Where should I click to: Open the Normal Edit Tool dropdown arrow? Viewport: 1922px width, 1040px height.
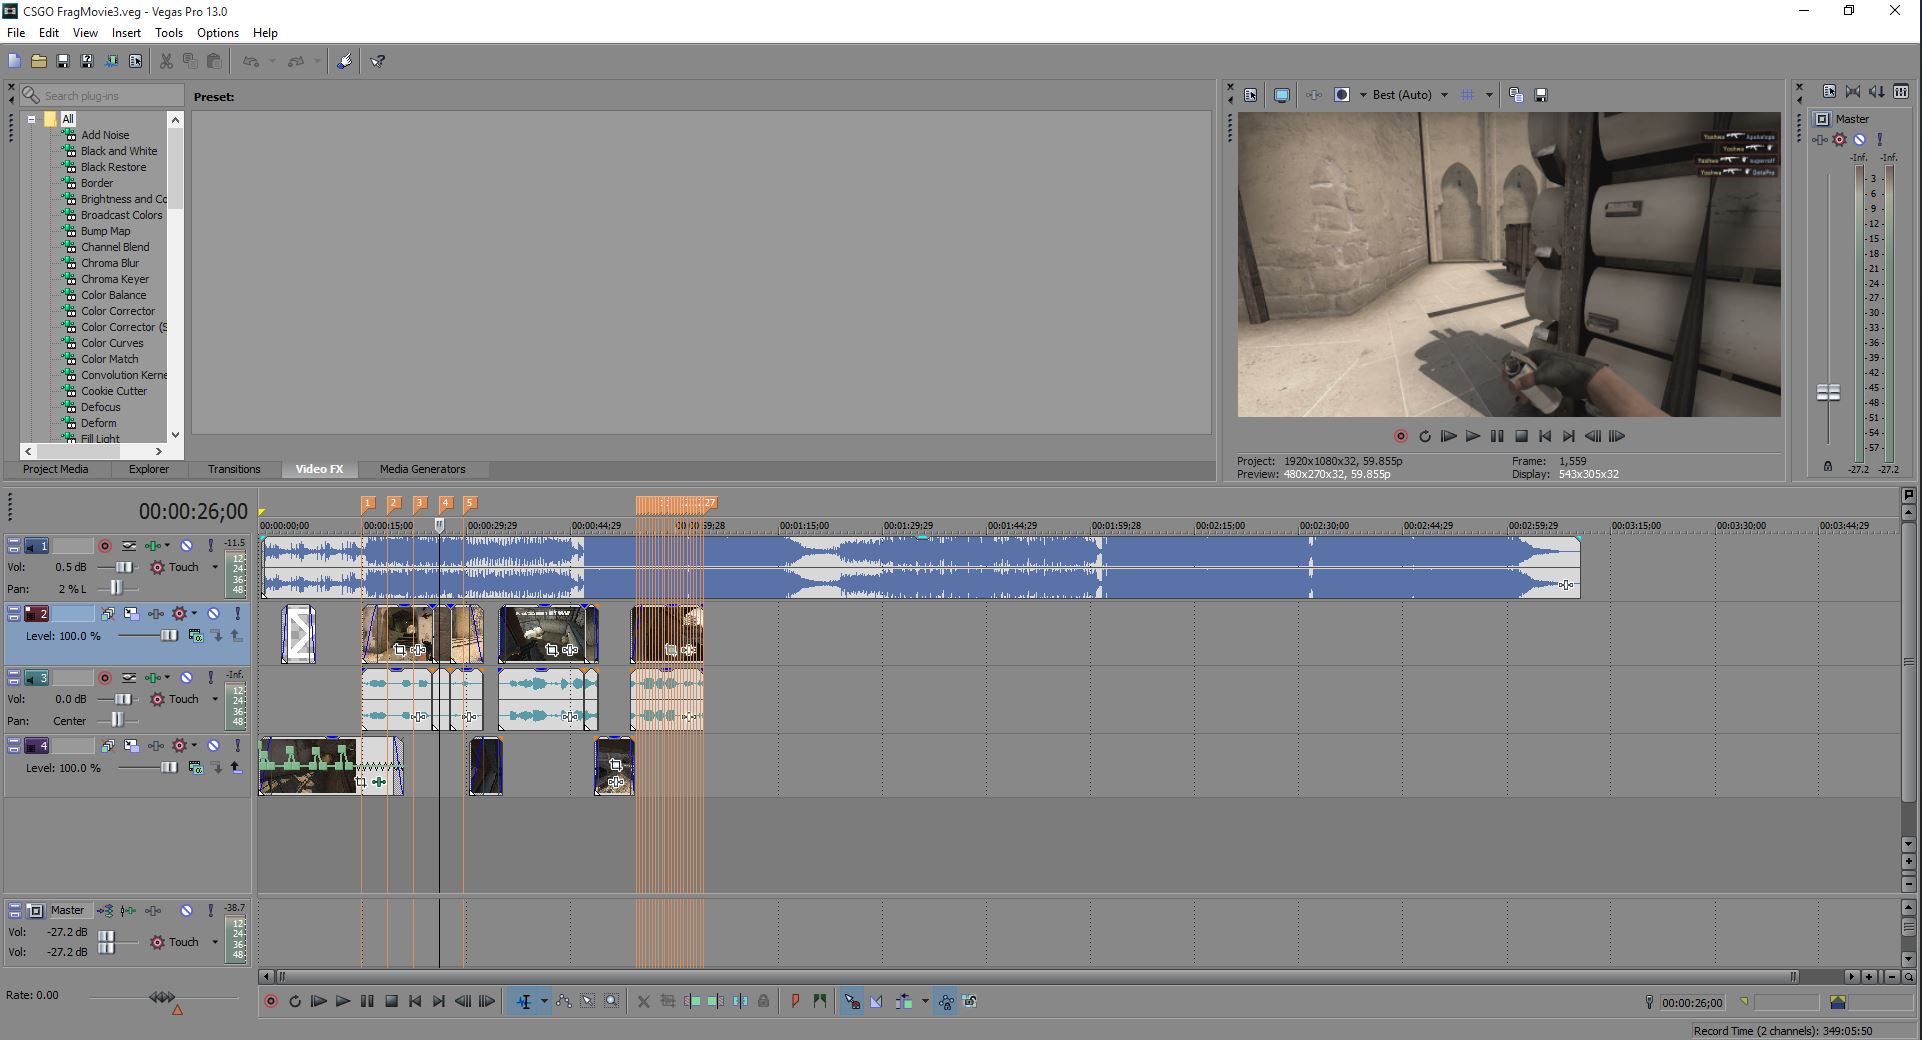click(544, 1001)
